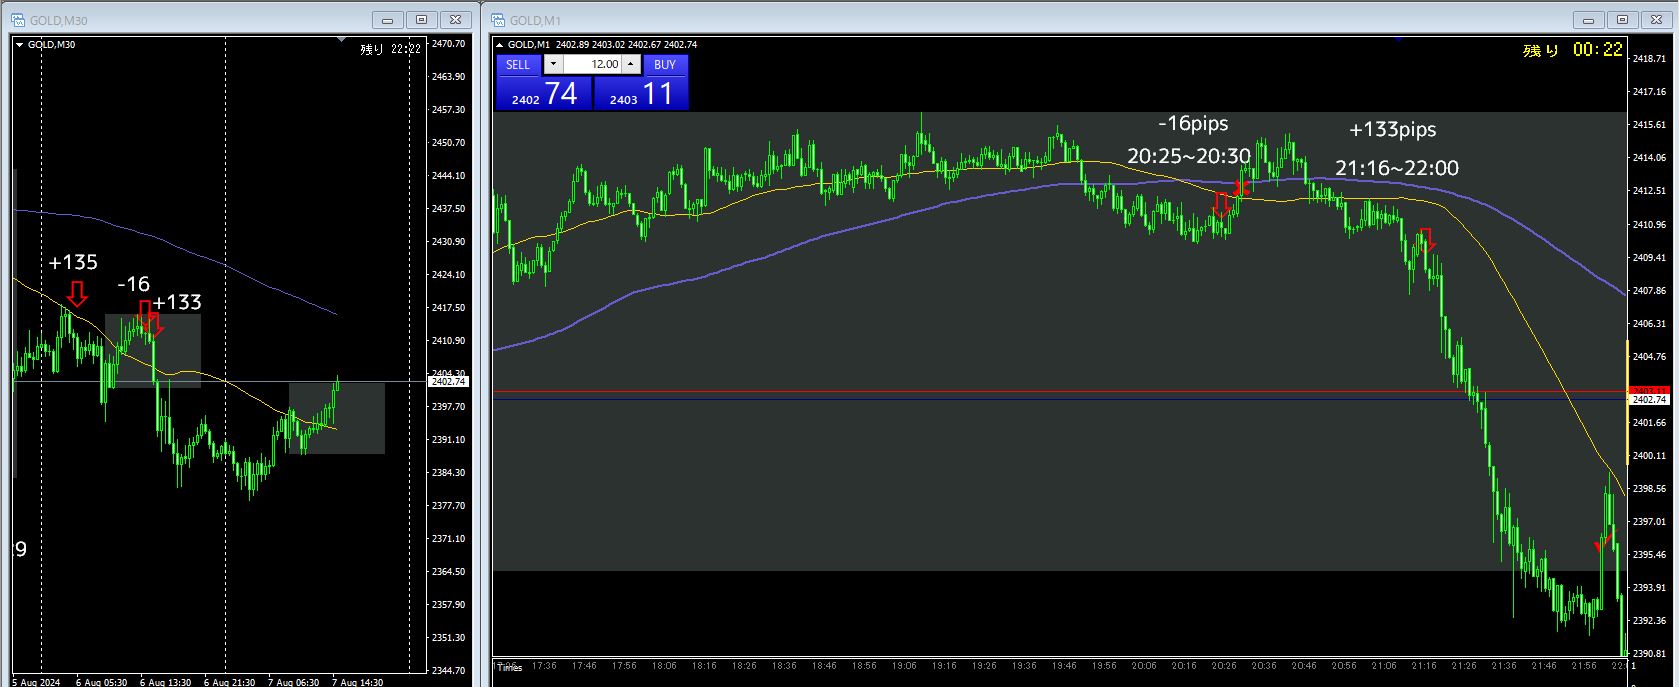Click the 2418.71 price on M1 price axis
This screenshot has width=1680, height=687.
click(1648, 59)
